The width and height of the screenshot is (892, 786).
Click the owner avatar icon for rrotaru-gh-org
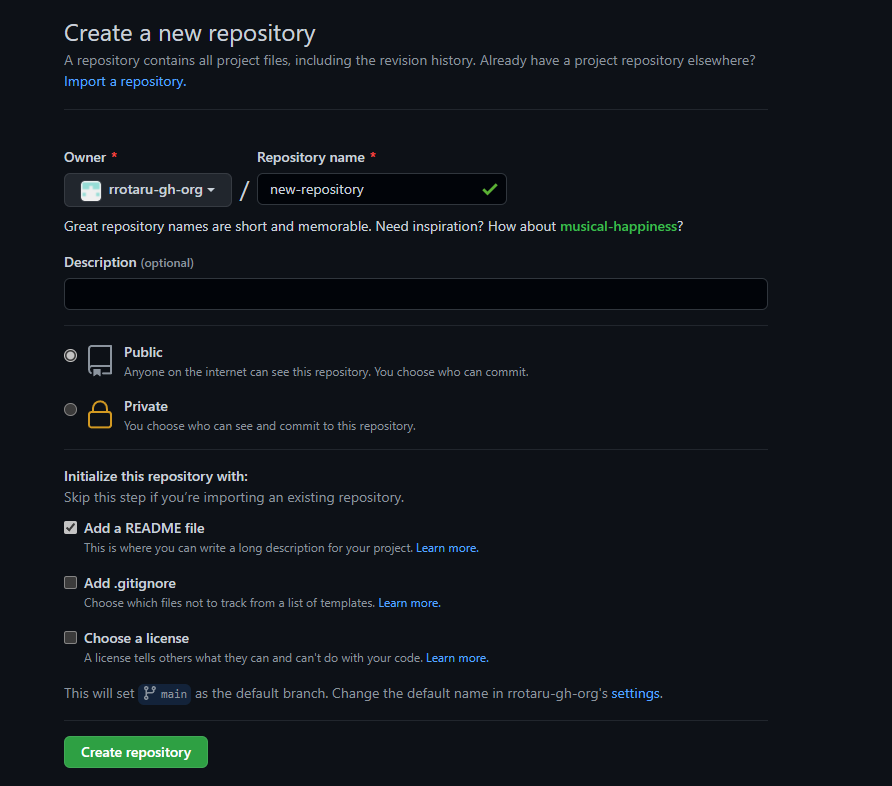click(91, 191)
